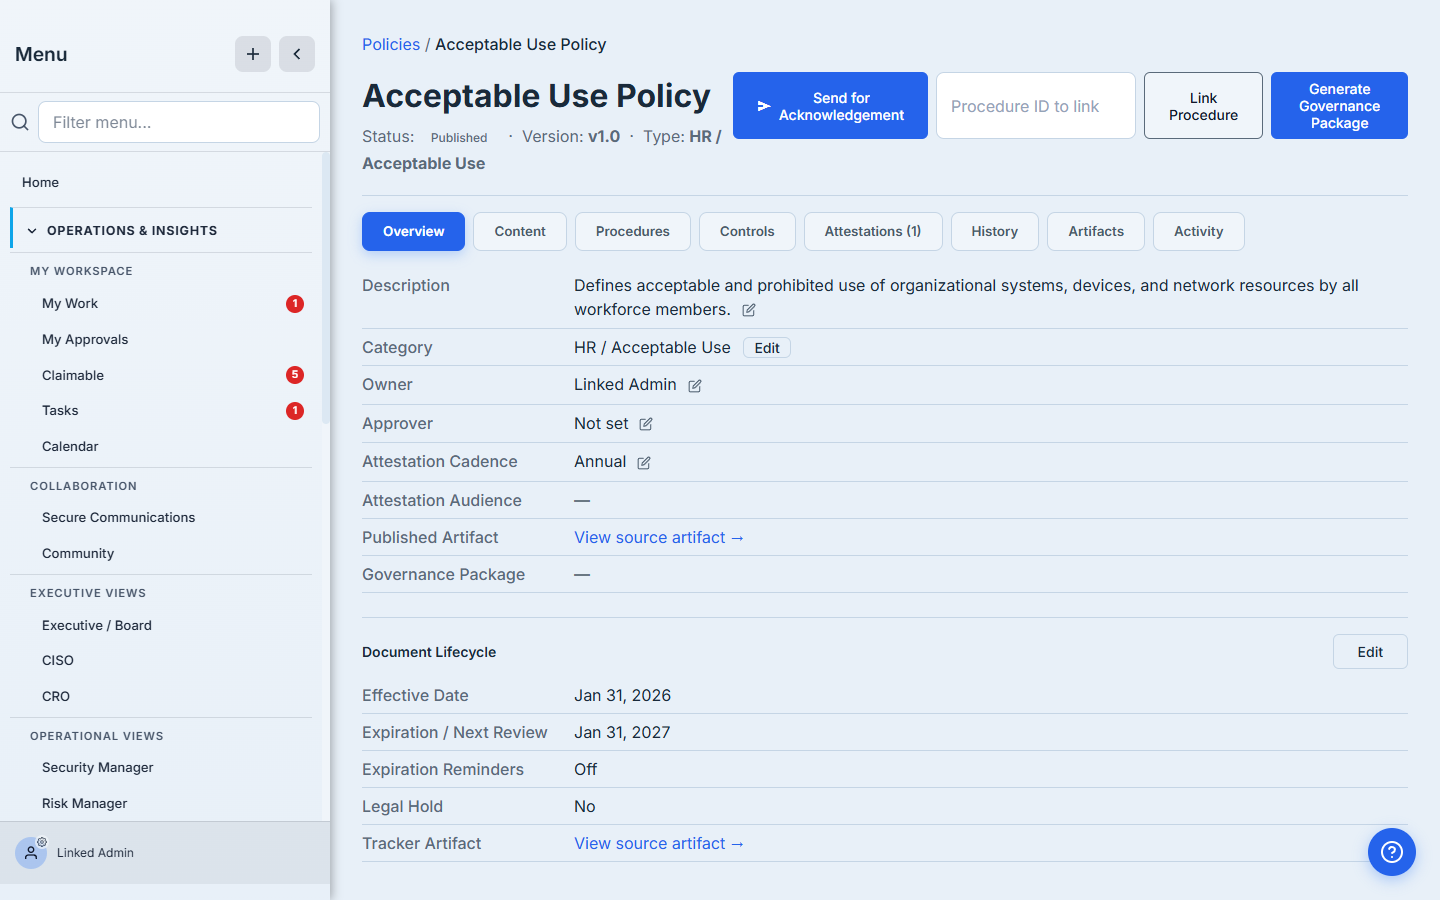
Task: Open the CRO view
Action: 56,697
